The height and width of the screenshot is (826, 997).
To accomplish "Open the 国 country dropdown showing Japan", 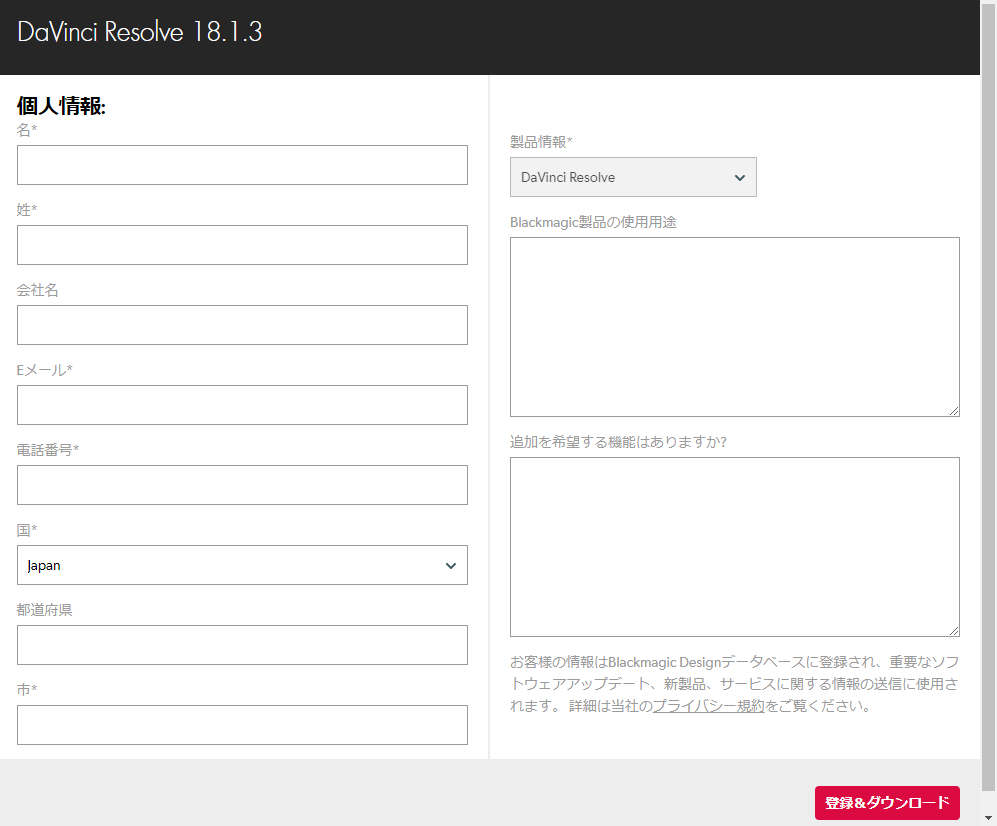I will (242, 565).
